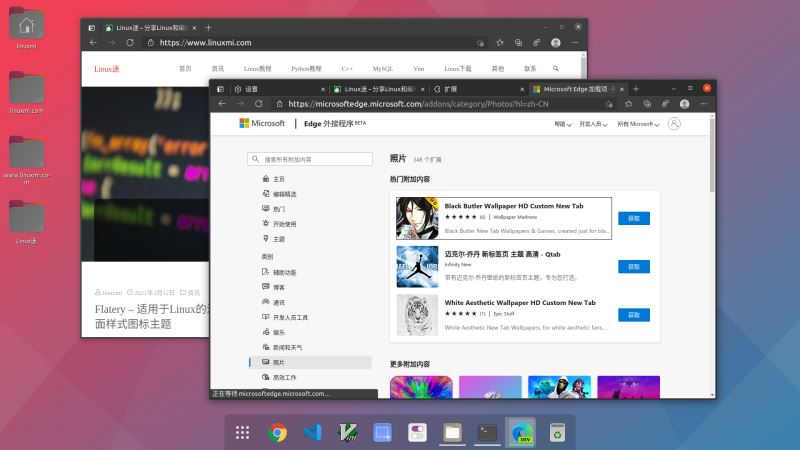This screenshot has height=450, width=800.
Task: Go back in the linuxmi.com back window
Action: (x=93, y=43)
